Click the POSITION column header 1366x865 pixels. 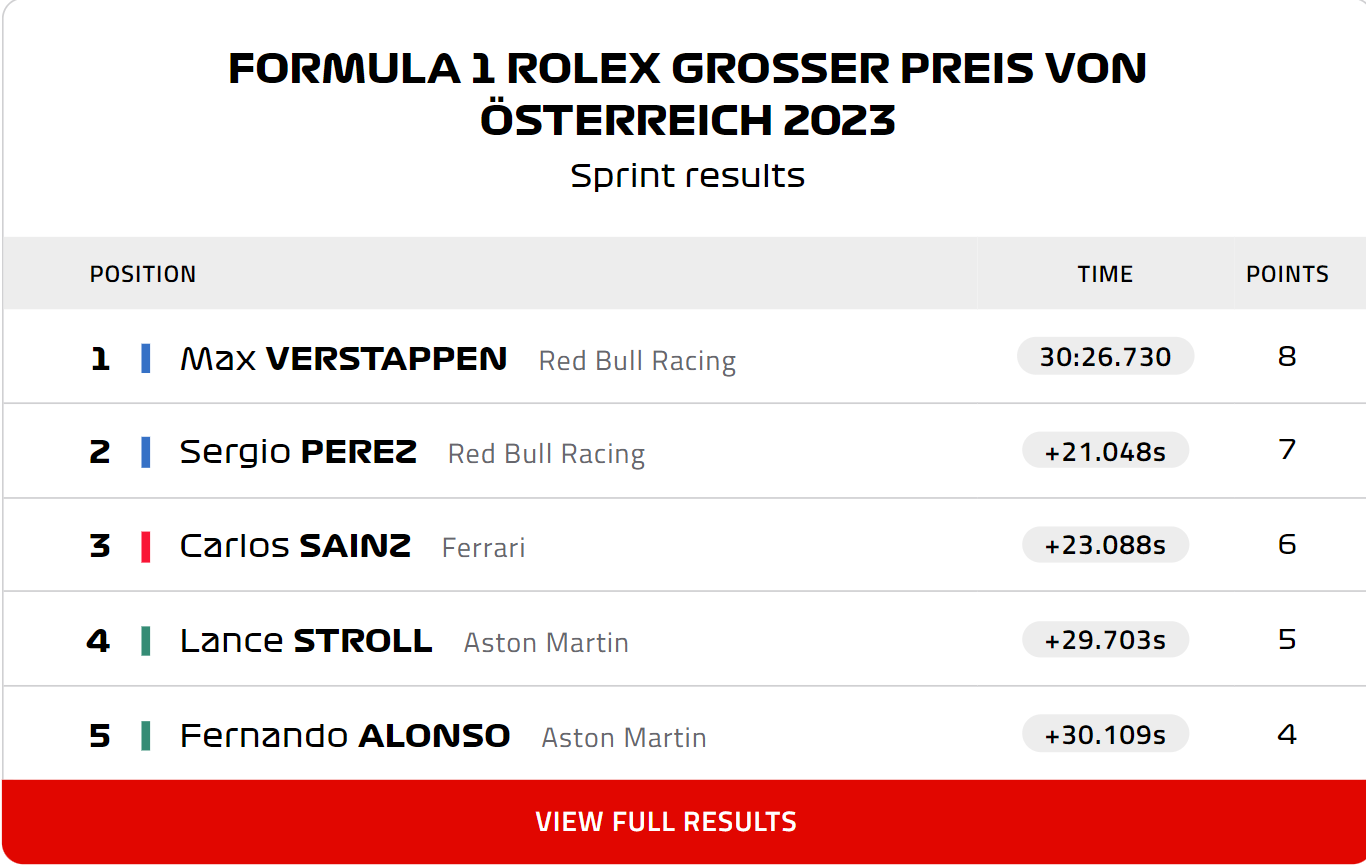tap(143, 274)
